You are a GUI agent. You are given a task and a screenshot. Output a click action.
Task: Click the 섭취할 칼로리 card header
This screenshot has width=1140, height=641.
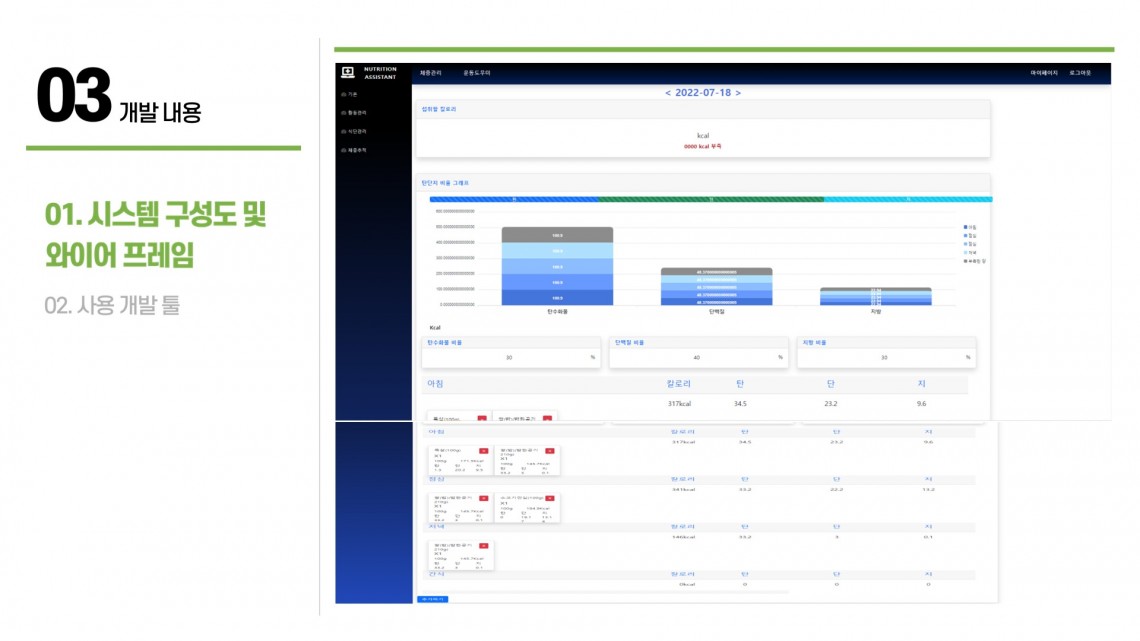click(702, 109)
